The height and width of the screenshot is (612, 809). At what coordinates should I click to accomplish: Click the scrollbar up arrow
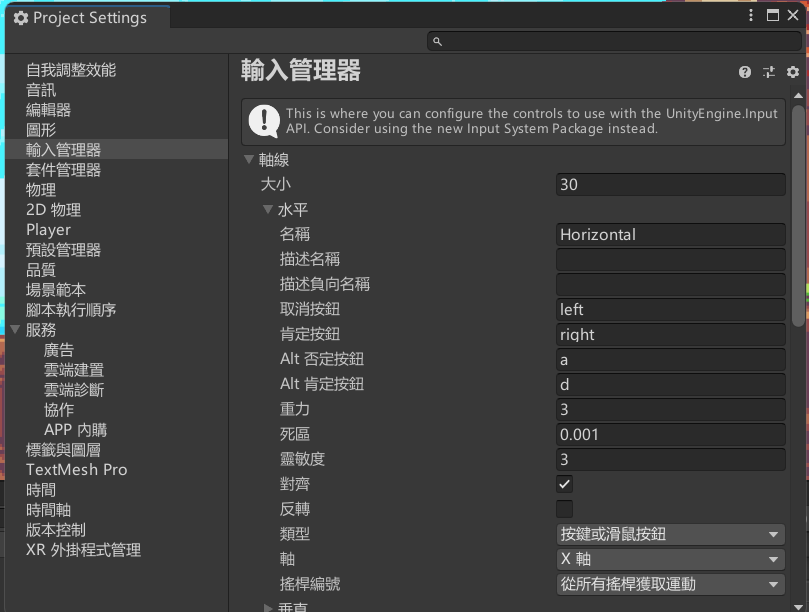[798, 95]
